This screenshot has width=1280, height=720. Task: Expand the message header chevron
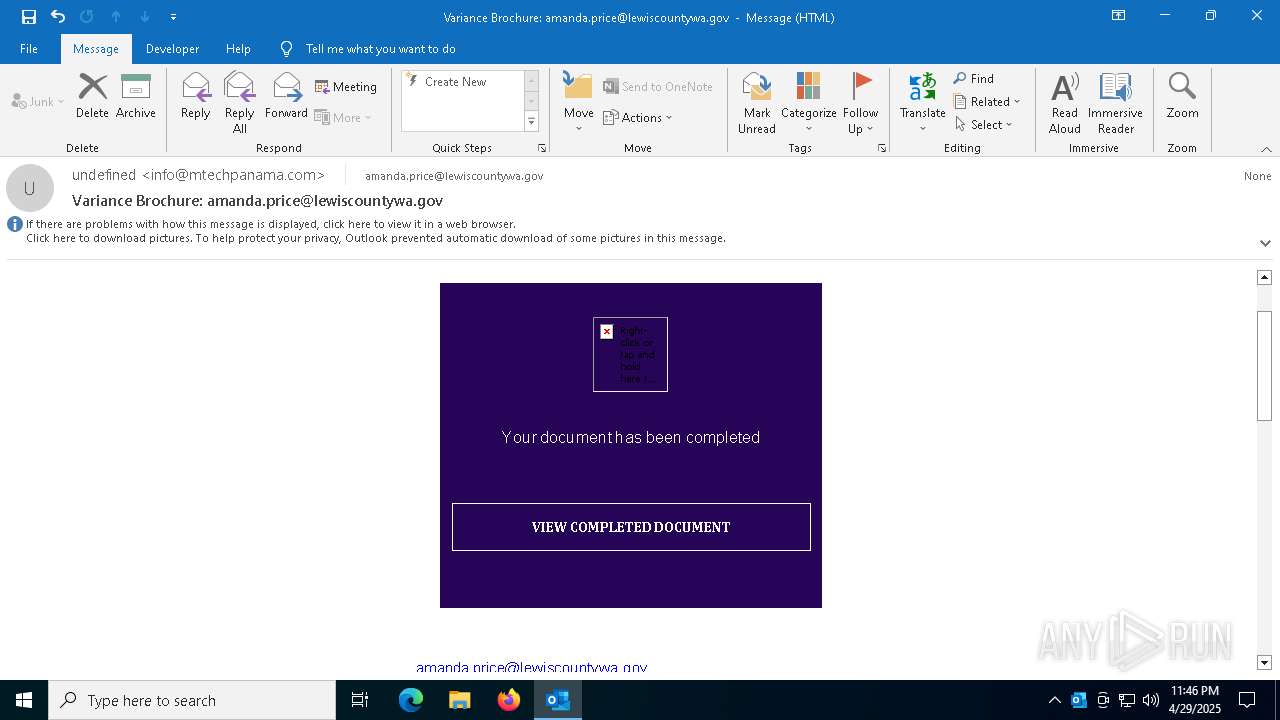click(1265, 243)
